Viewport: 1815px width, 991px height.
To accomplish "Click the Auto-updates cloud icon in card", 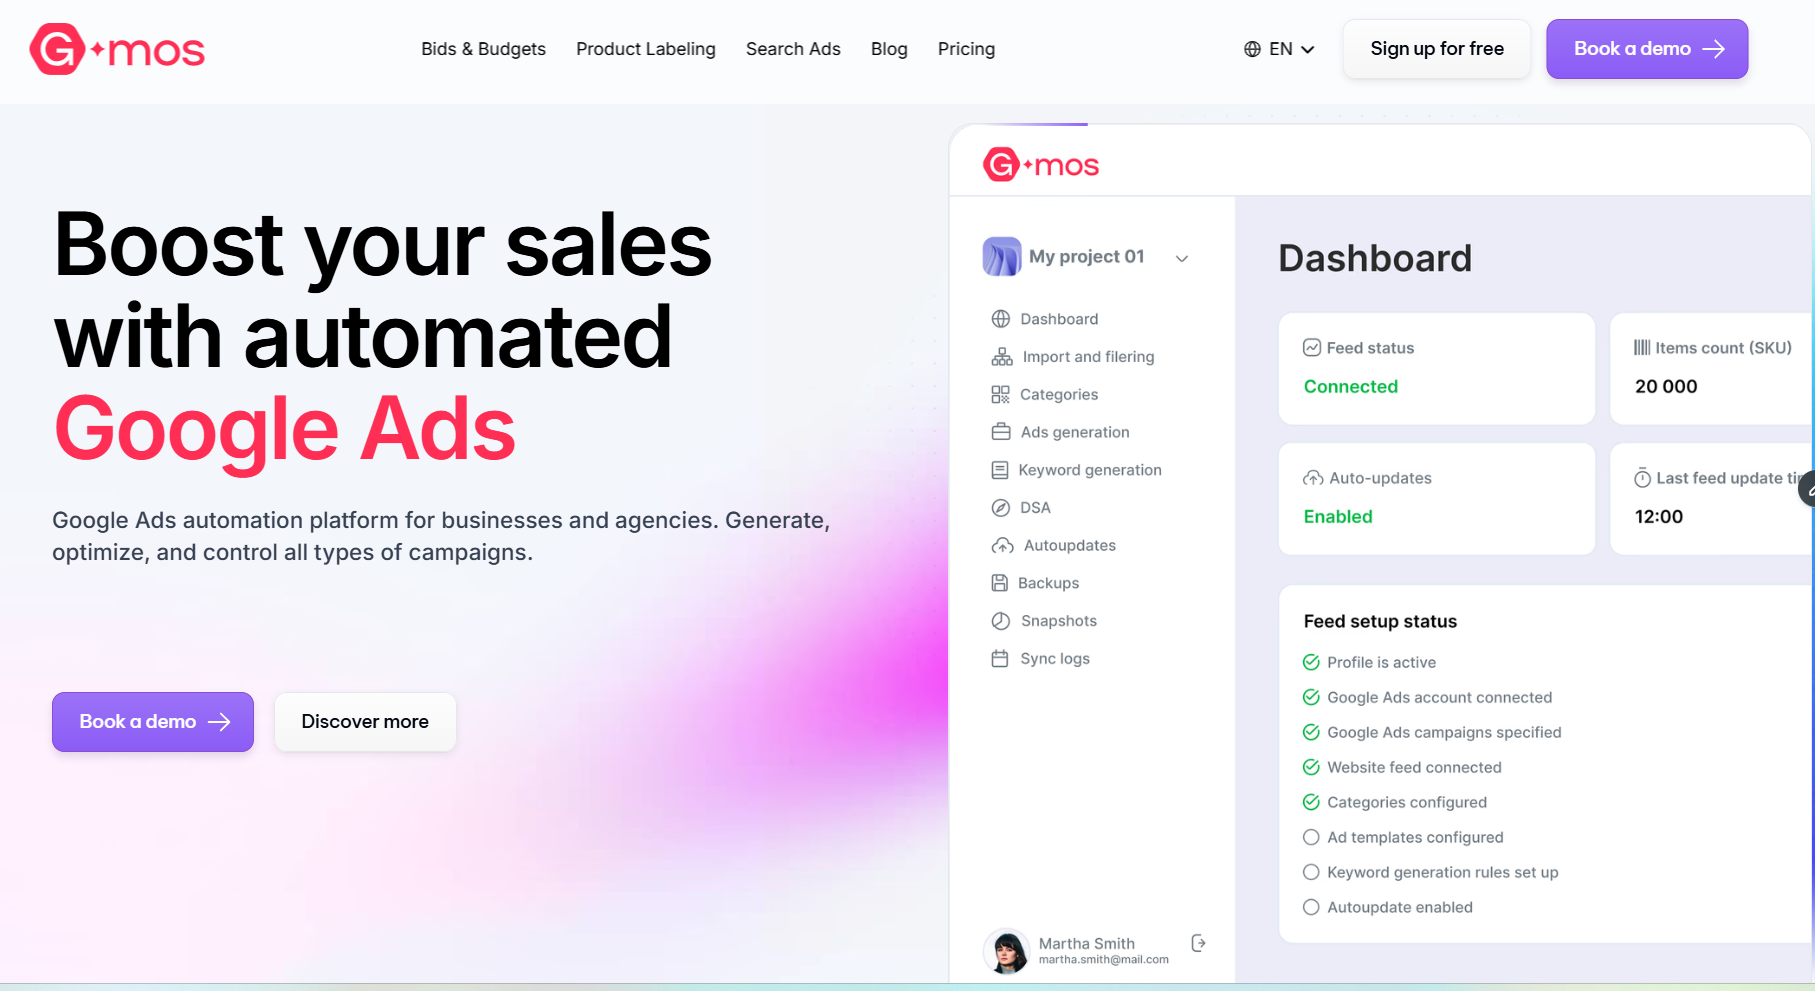I will point(1313,478).
